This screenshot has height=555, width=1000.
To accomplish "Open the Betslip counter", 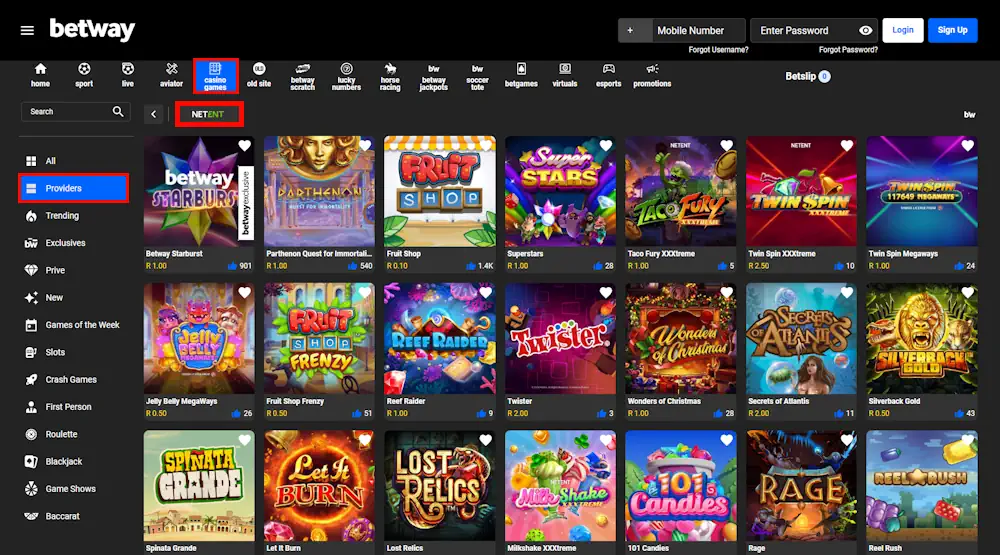I will click(807, 77).
